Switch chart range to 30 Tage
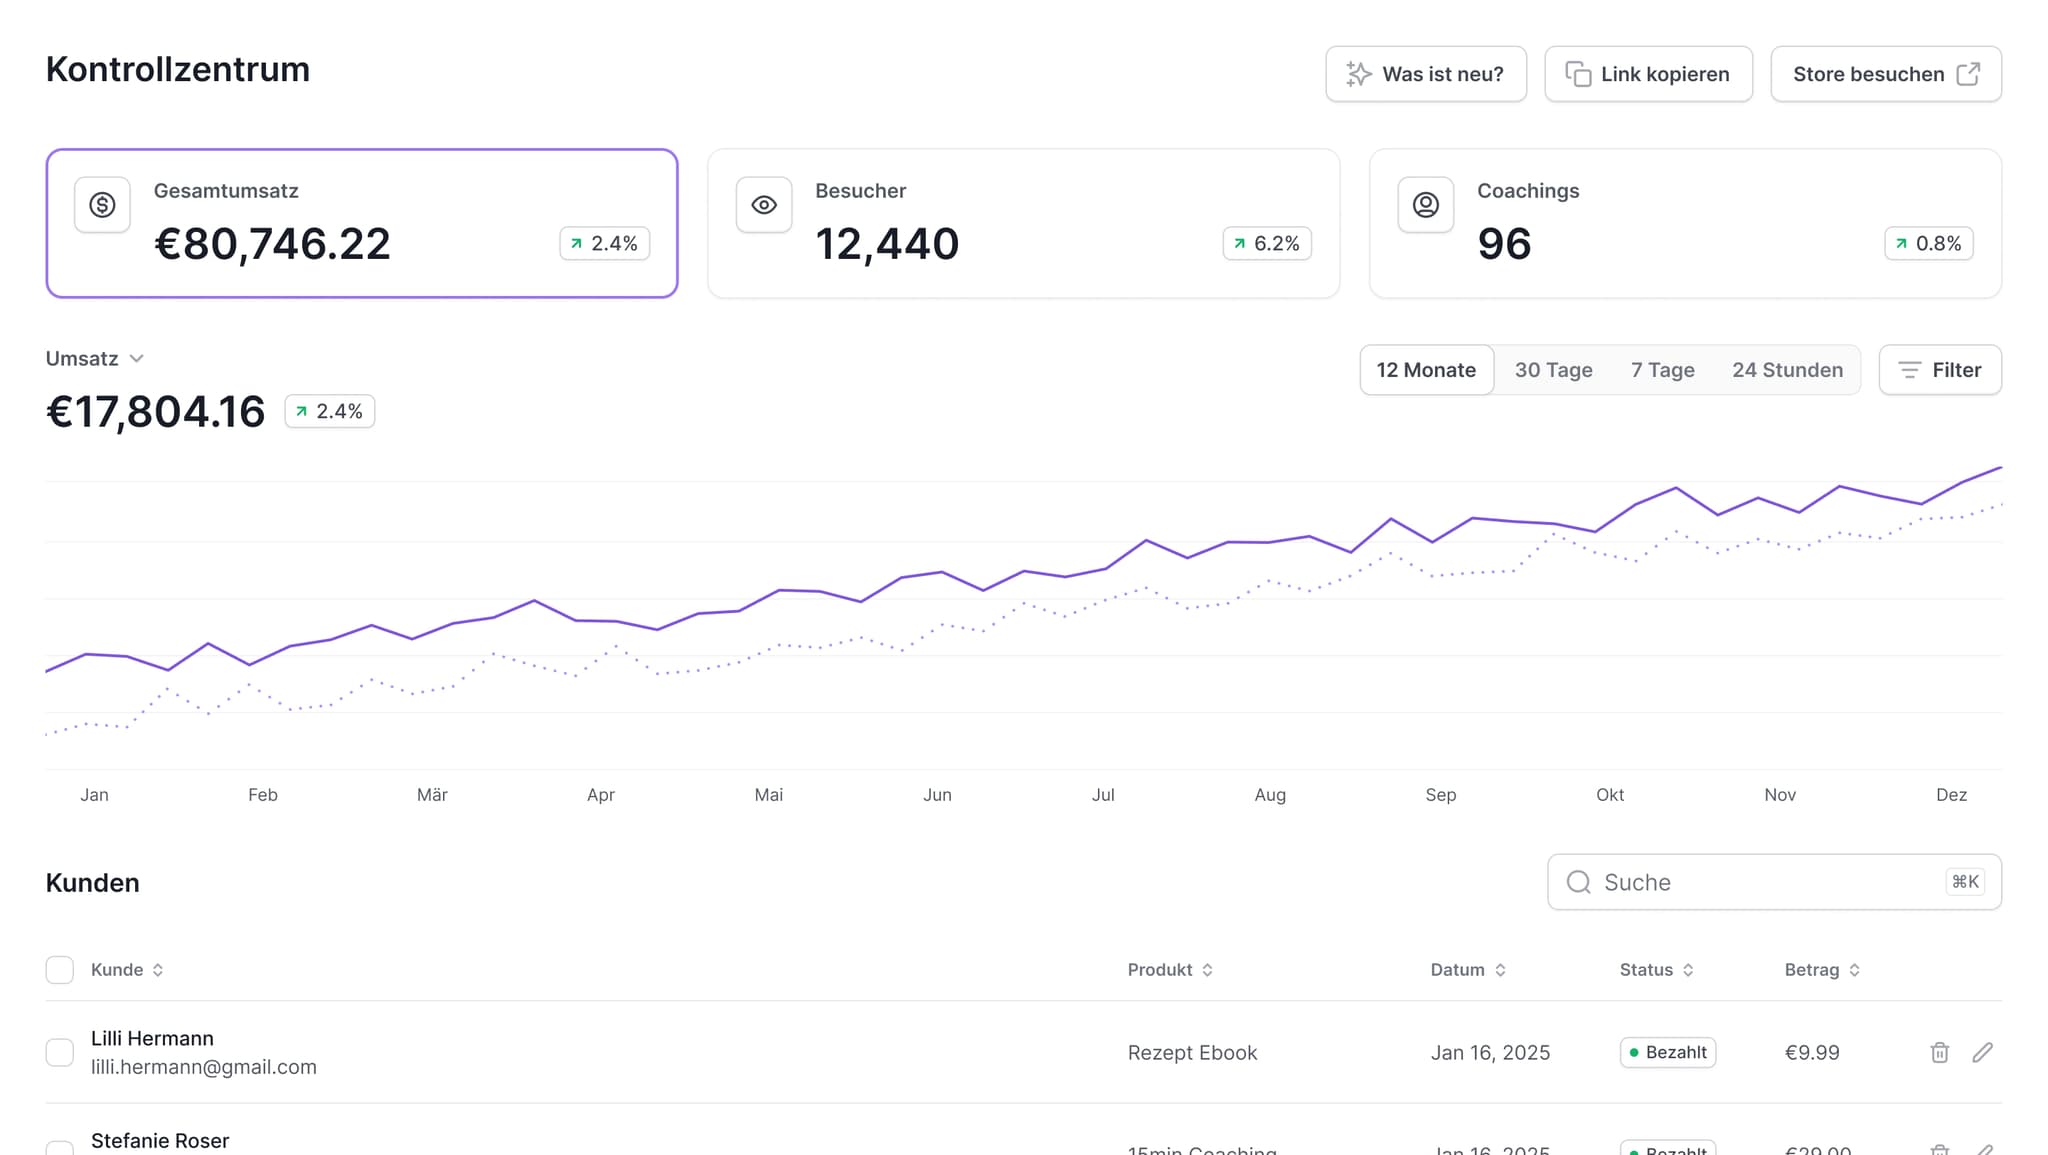The image size is (2048, 1155). pos(1553,370)
